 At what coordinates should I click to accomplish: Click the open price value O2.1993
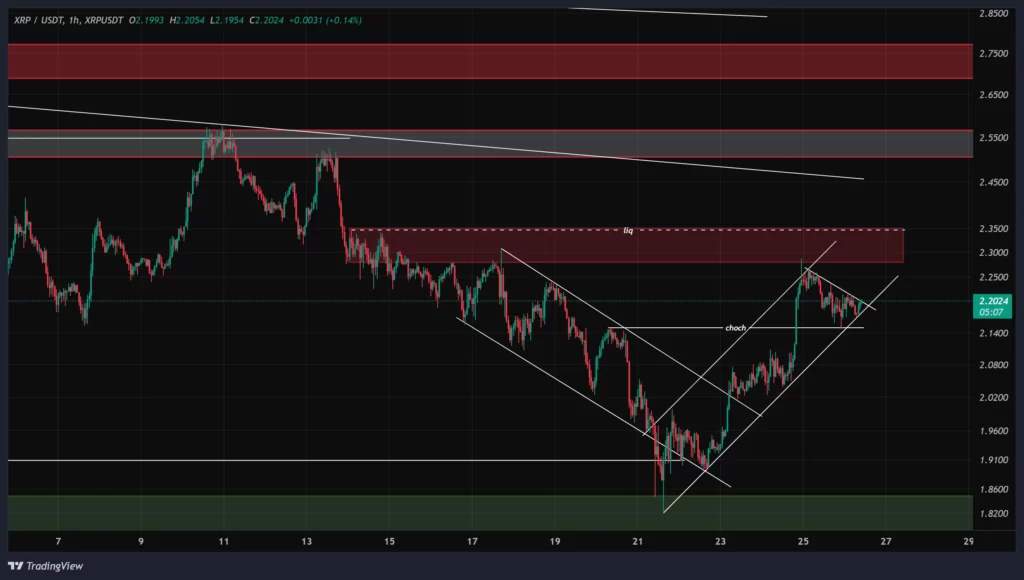coord(145,18)
